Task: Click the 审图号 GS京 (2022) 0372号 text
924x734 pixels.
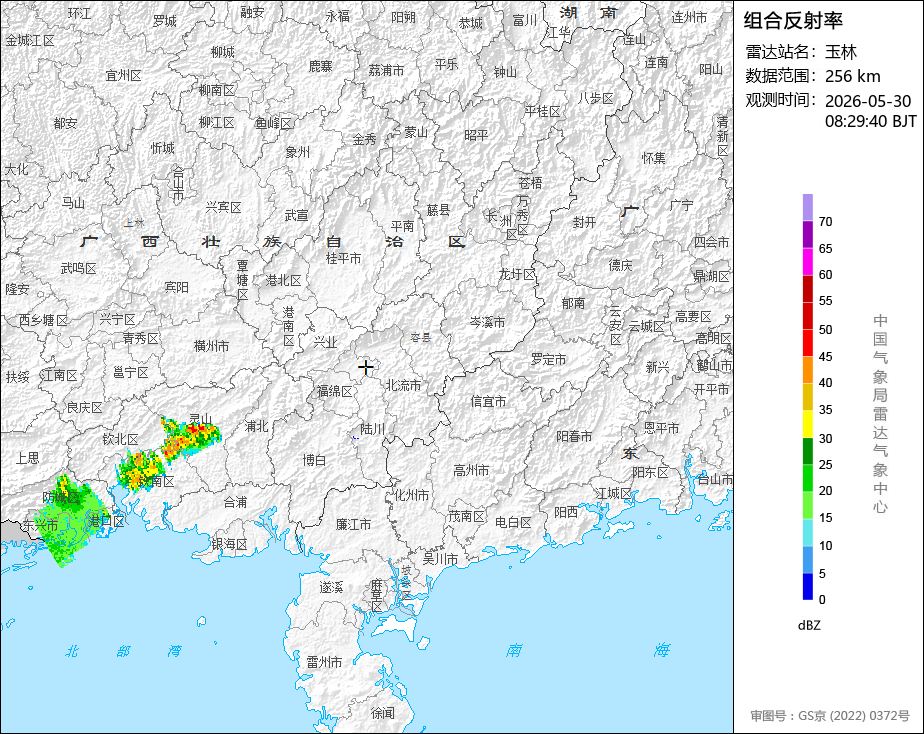Action: pyautogui.click(x=830, y=716)
